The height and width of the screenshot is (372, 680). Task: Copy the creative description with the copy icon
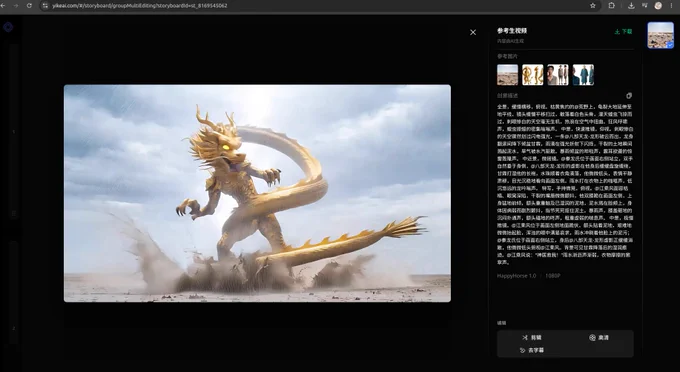click(629, 95)
